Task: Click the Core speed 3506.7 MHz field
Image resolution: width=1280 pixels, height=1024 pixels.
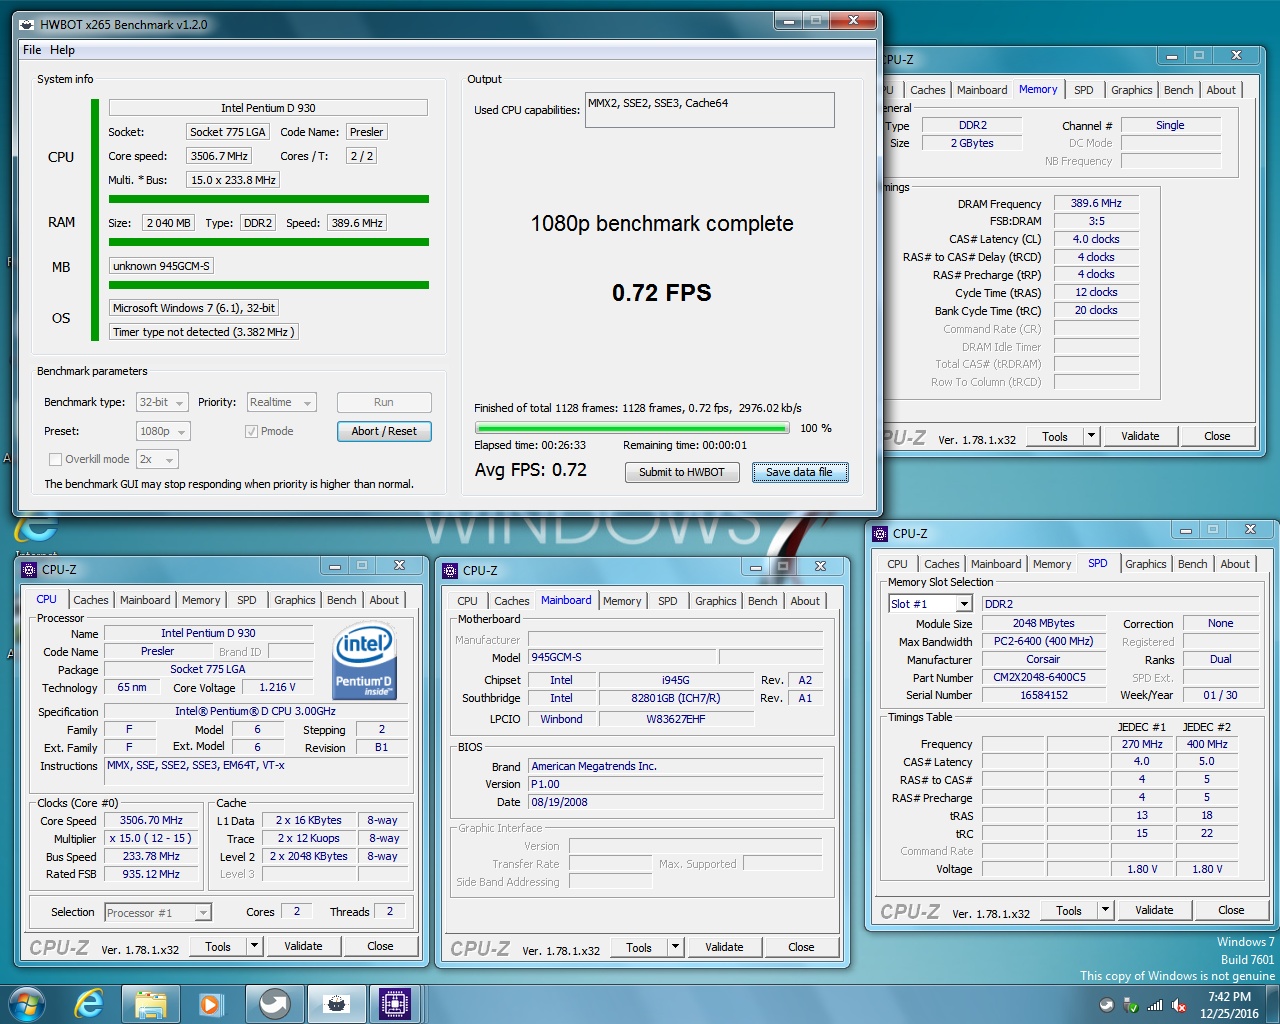Action: click(219, 156)
